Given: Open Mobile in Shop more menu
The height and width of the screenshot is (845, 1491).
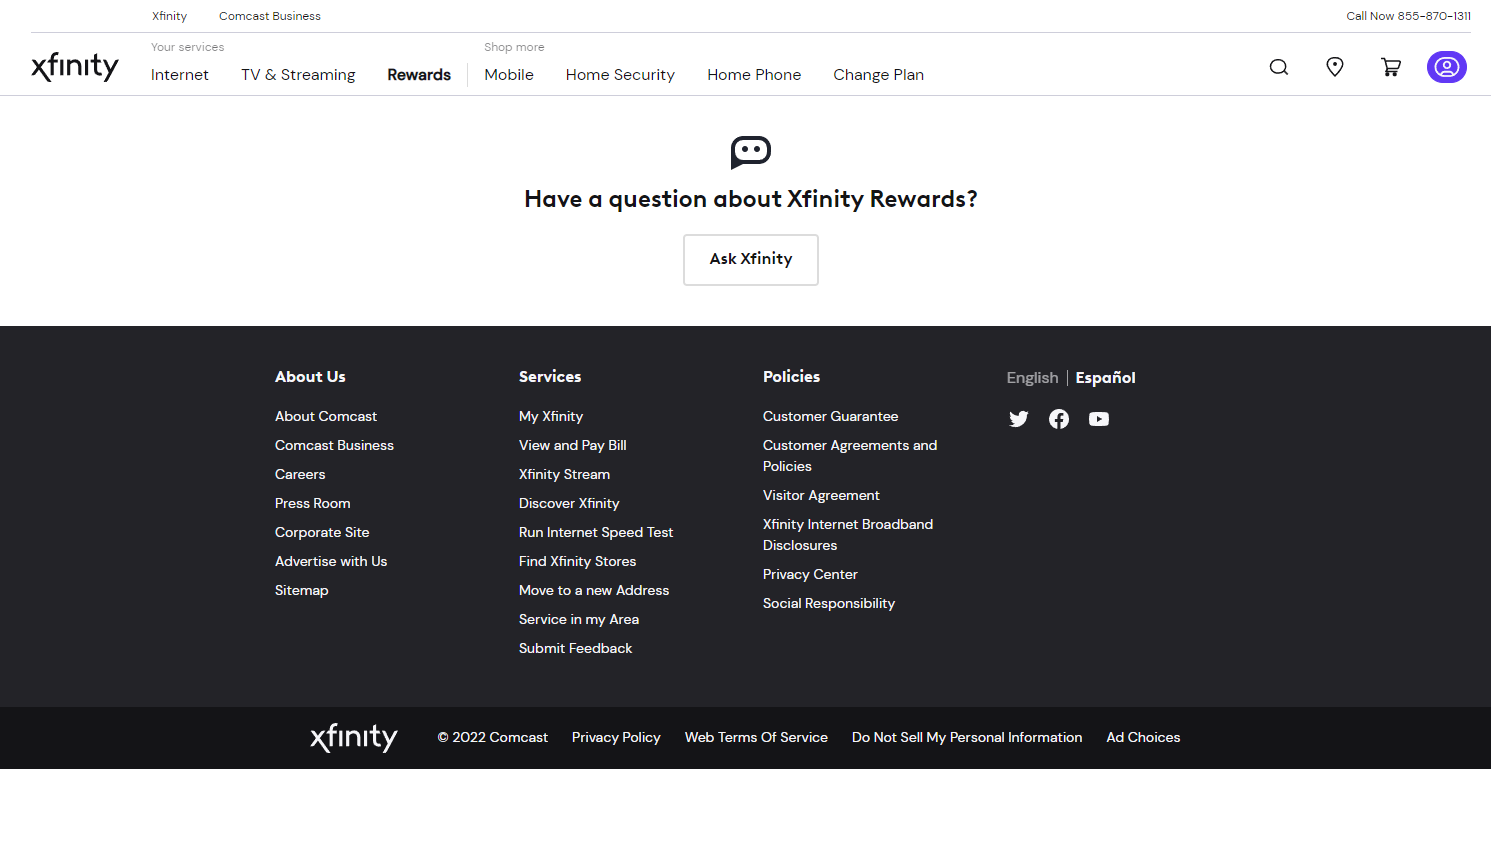Looking at the screenshot, I should (509, 75).
